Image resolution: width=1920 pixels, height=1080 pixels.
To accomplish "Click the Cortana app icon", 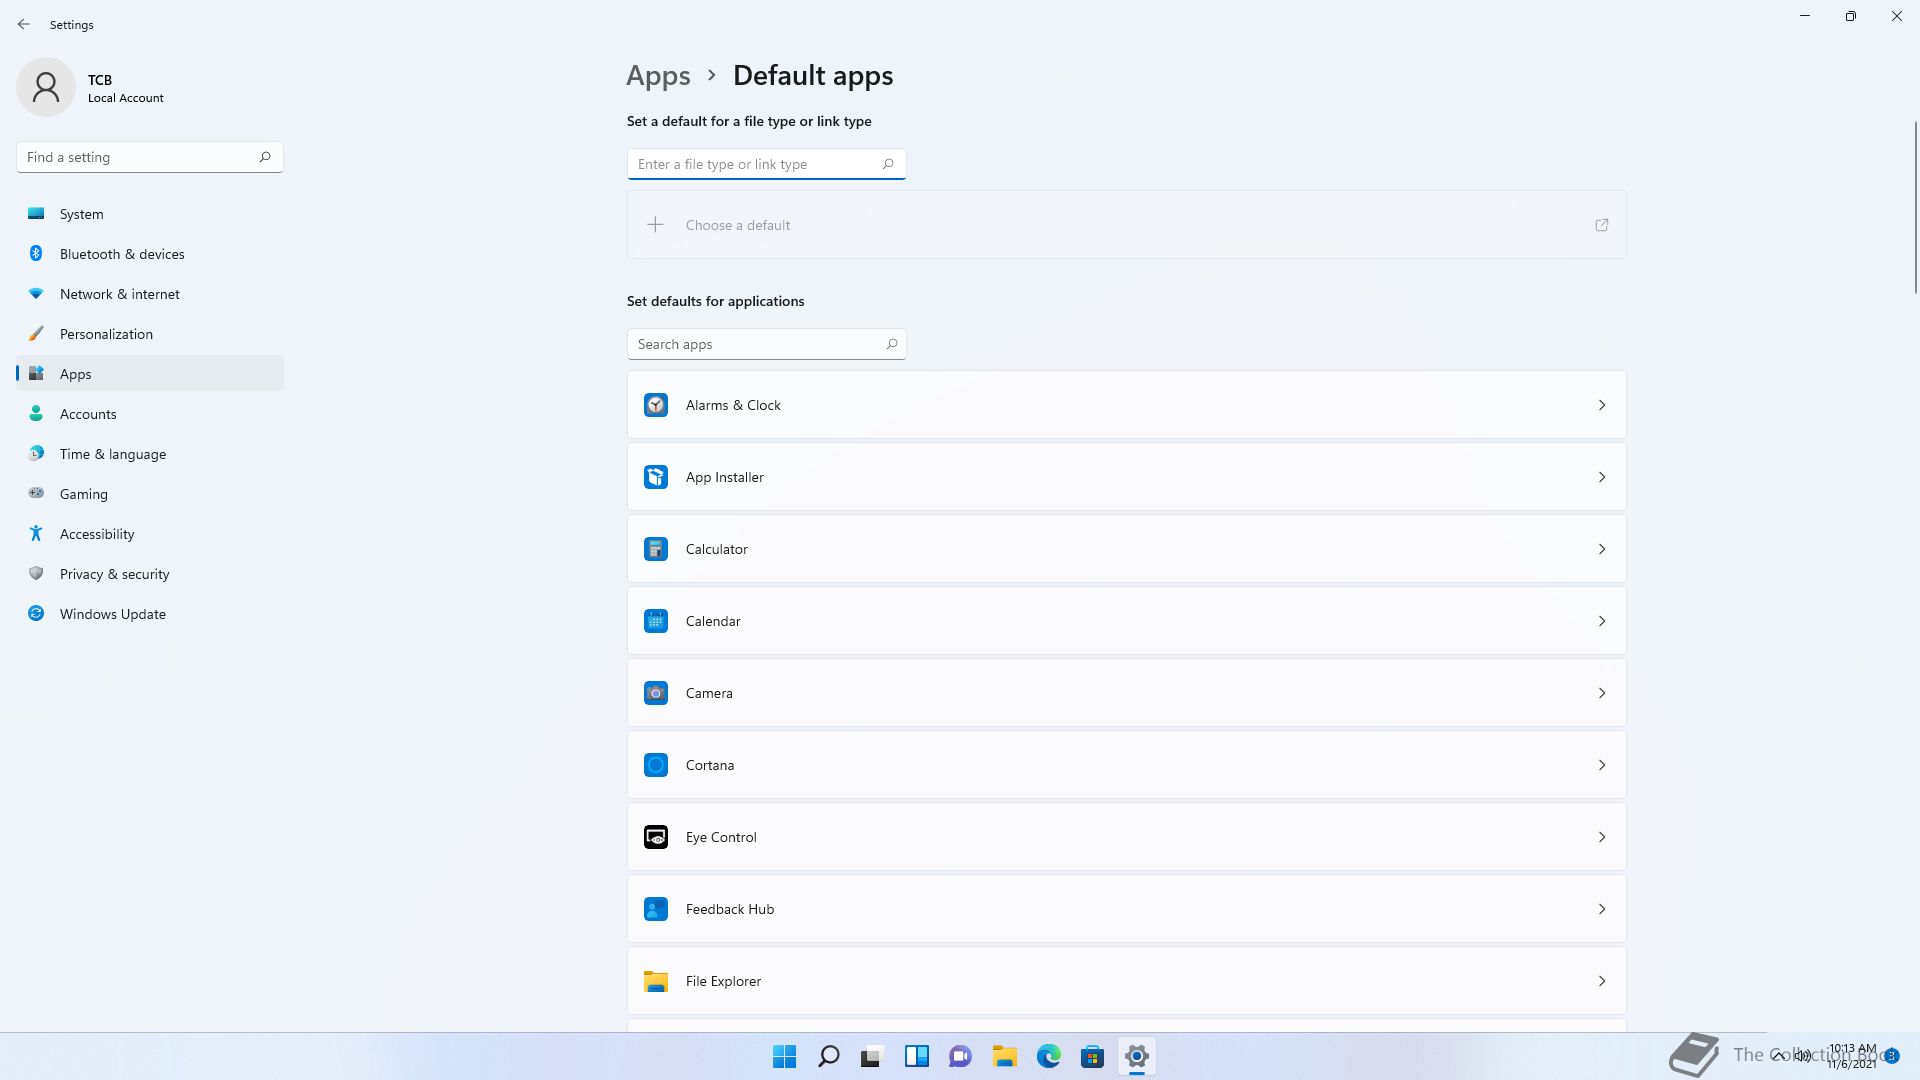I will coord(656,765).
